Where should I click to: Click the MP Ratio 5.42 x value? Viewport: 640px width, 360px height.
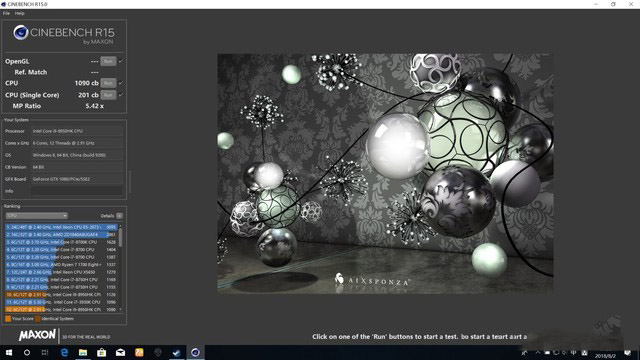(x=95, y=106)
